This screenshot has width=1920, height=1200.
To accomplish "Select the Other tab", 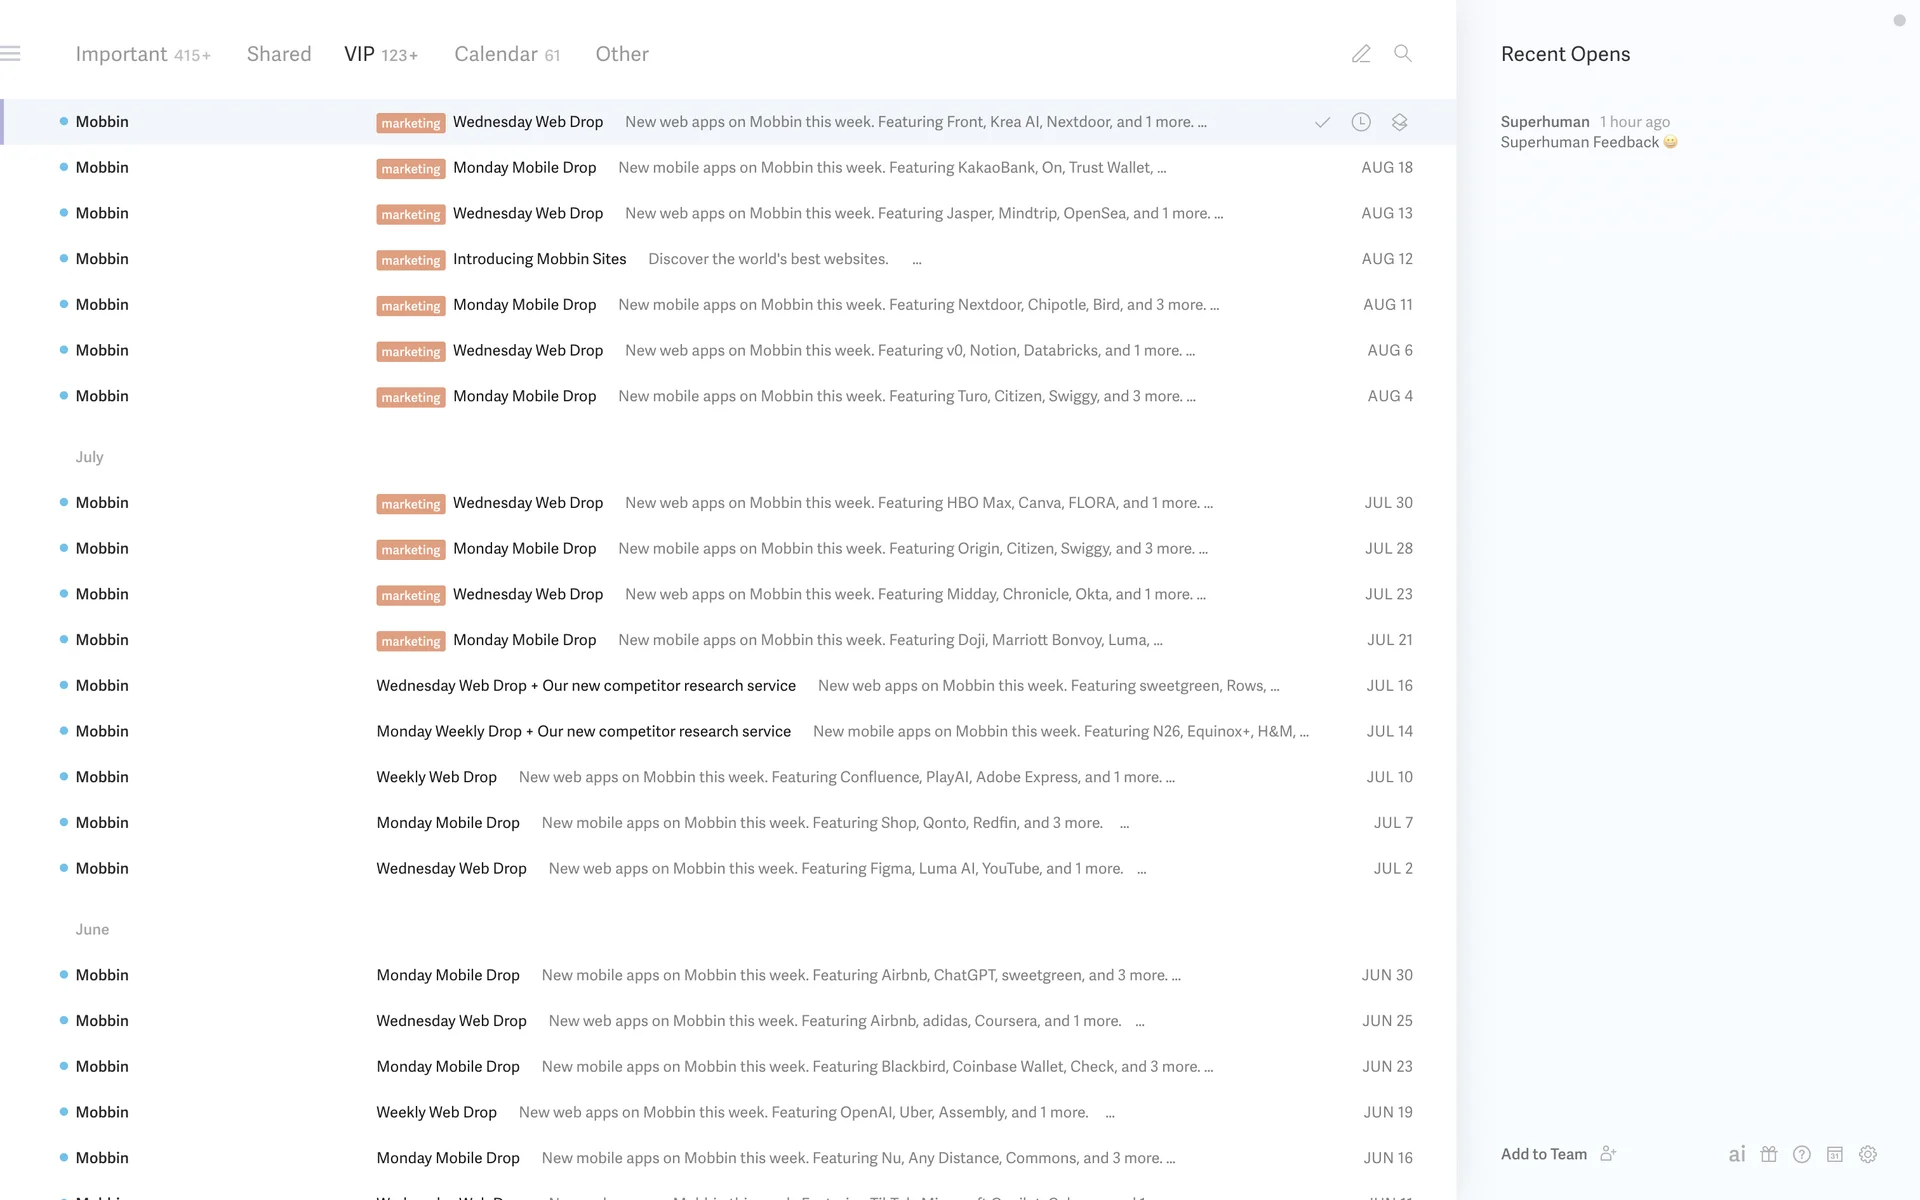I will pyautogui.click(x=622, y=54).
